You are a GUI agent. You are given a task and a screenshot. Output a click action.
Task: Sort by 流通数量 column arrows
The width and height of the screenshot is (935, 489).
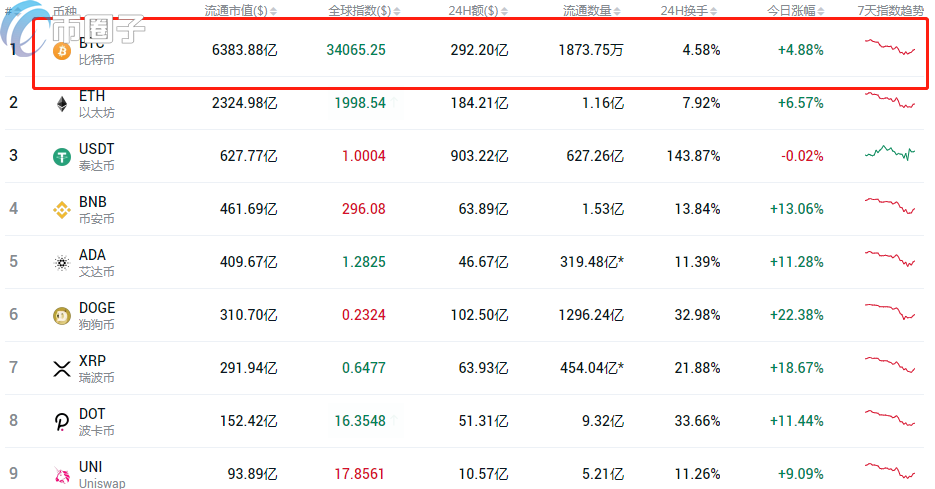(617, 11)
